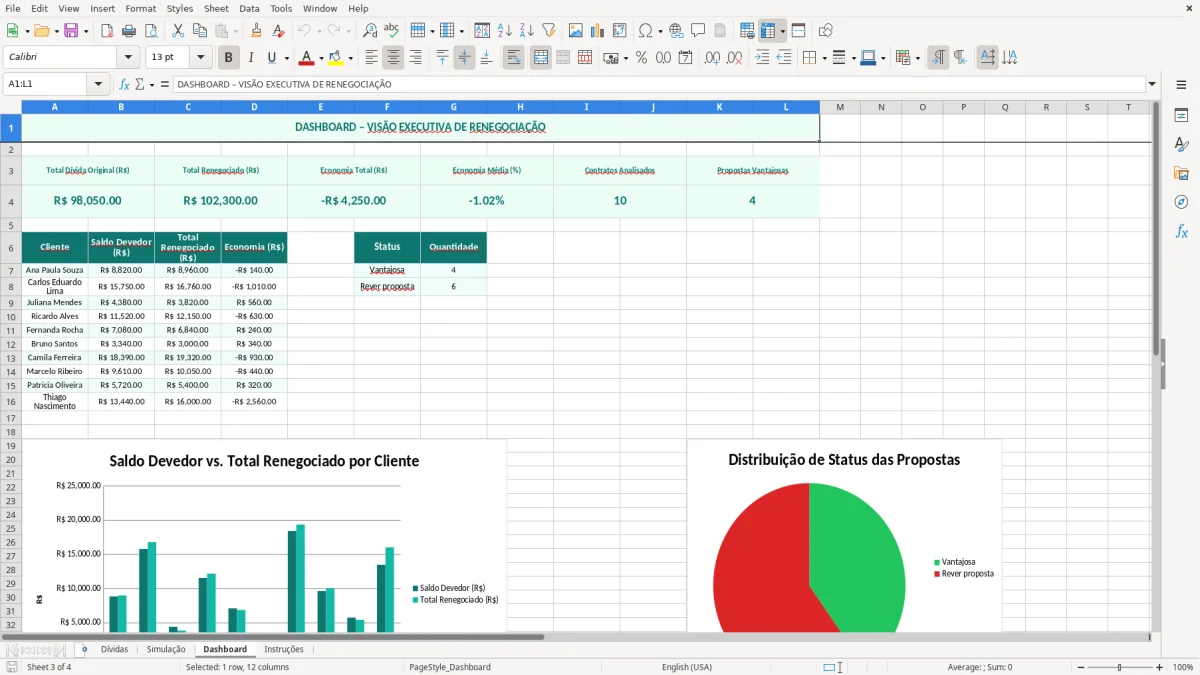This screenshot has width=1200, height=675.
Task: Open the Format menu
Action: [140, 8]
